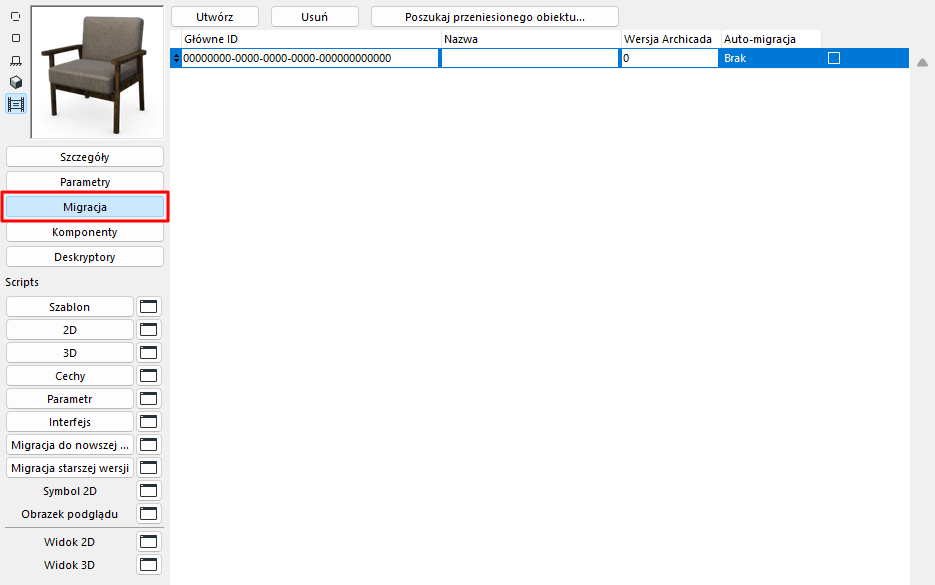Image resolution: width=935 pixels, height=585 pixels.
Task: Open the Interfejs script window icon
Action: (x=148, y=421)
